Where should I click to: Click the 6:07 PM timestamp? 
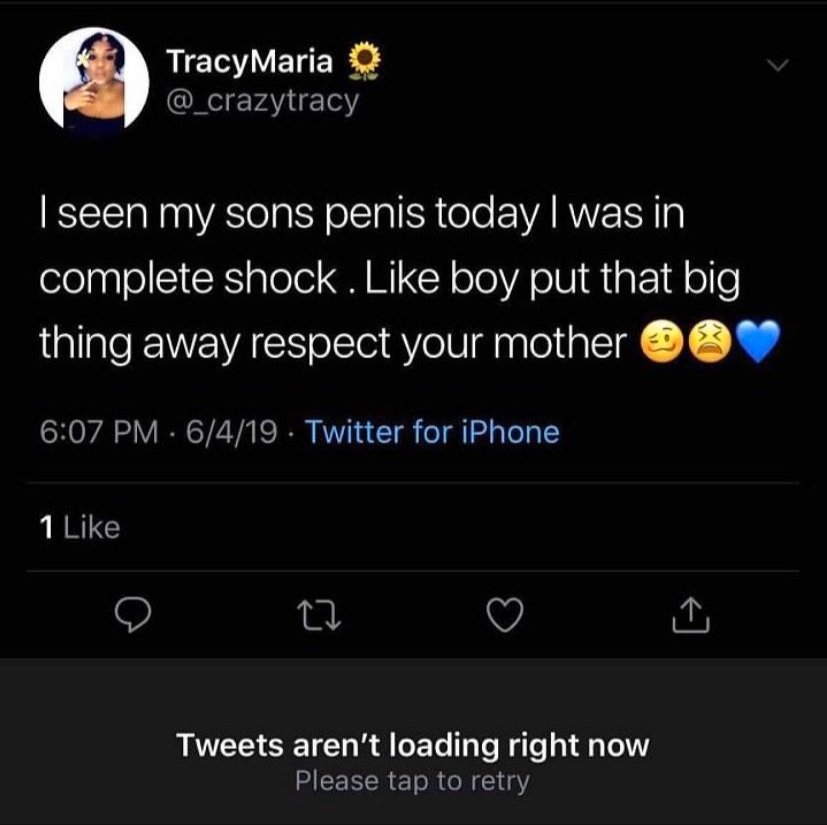tap(98, 432)
